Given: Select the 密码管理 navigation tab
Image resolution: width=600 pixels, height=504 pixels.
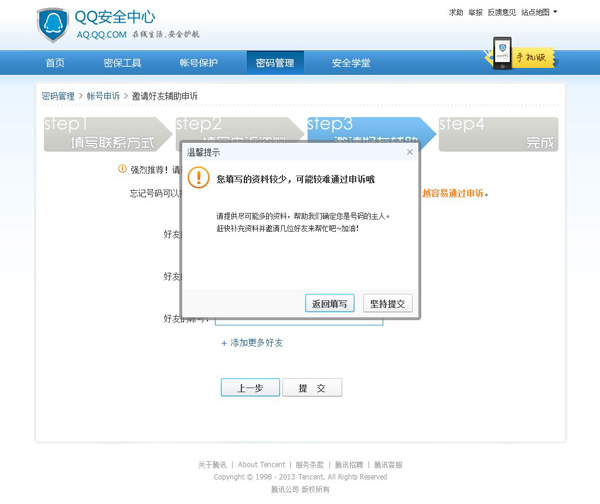Looking at the screenshot, I should 275,63.
